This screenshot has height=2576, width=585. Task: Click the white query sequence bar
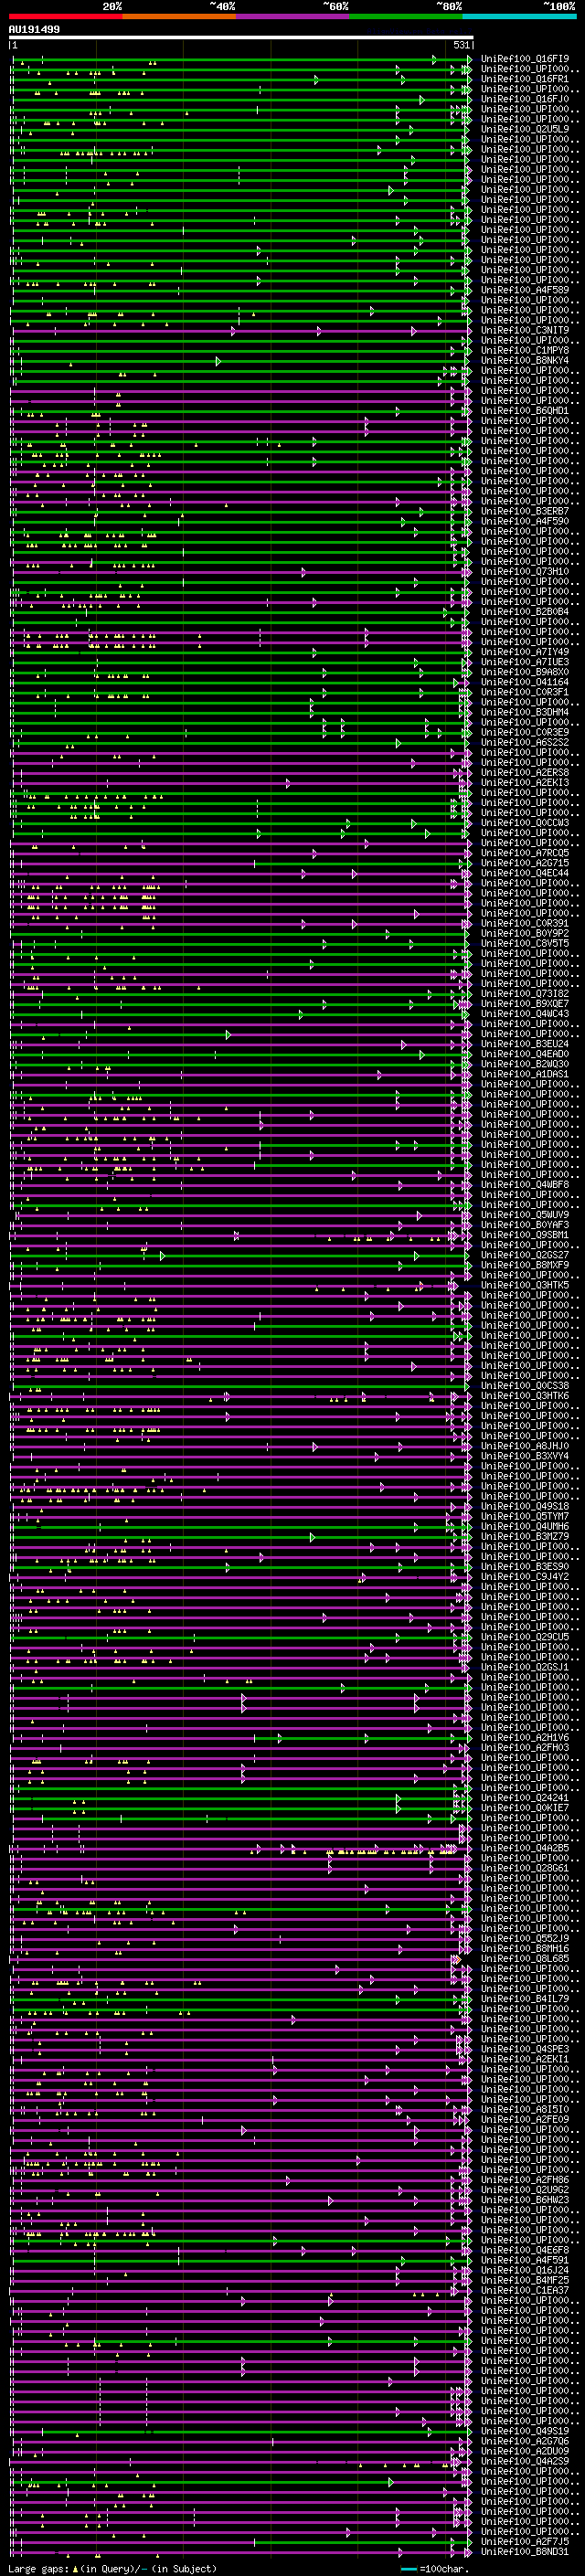[x=241, y=38]
